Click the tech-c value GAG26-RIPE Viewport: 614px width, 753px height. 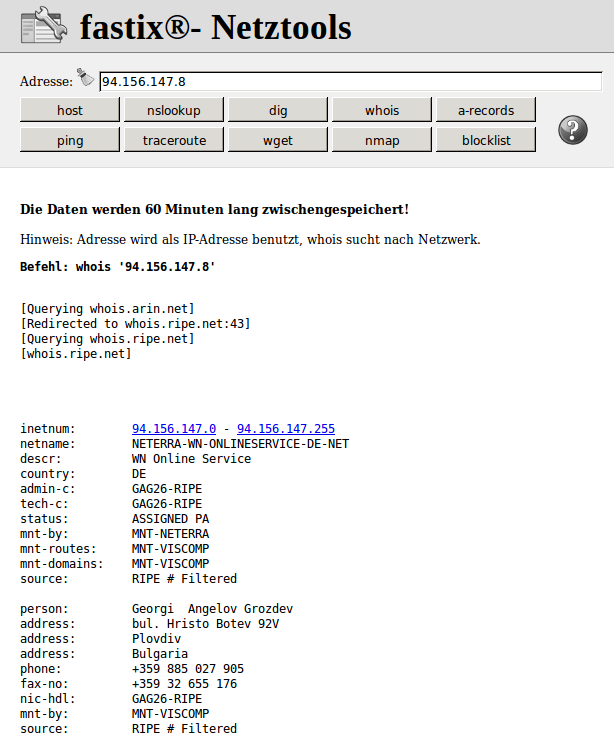[167, 503]
